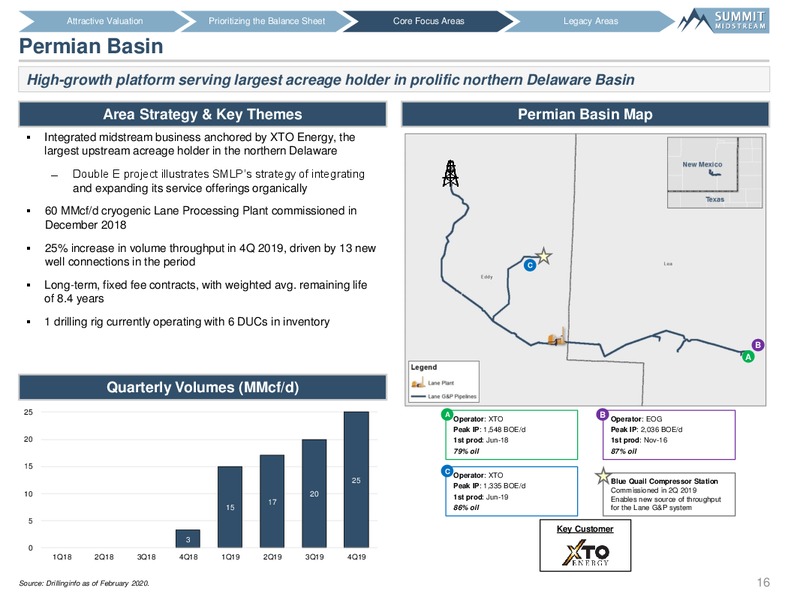This screenshot has width=788, height=600.
Task: Click the 60 MMcf/d cryogenic Lane Plant bullet
Action: 201,218
